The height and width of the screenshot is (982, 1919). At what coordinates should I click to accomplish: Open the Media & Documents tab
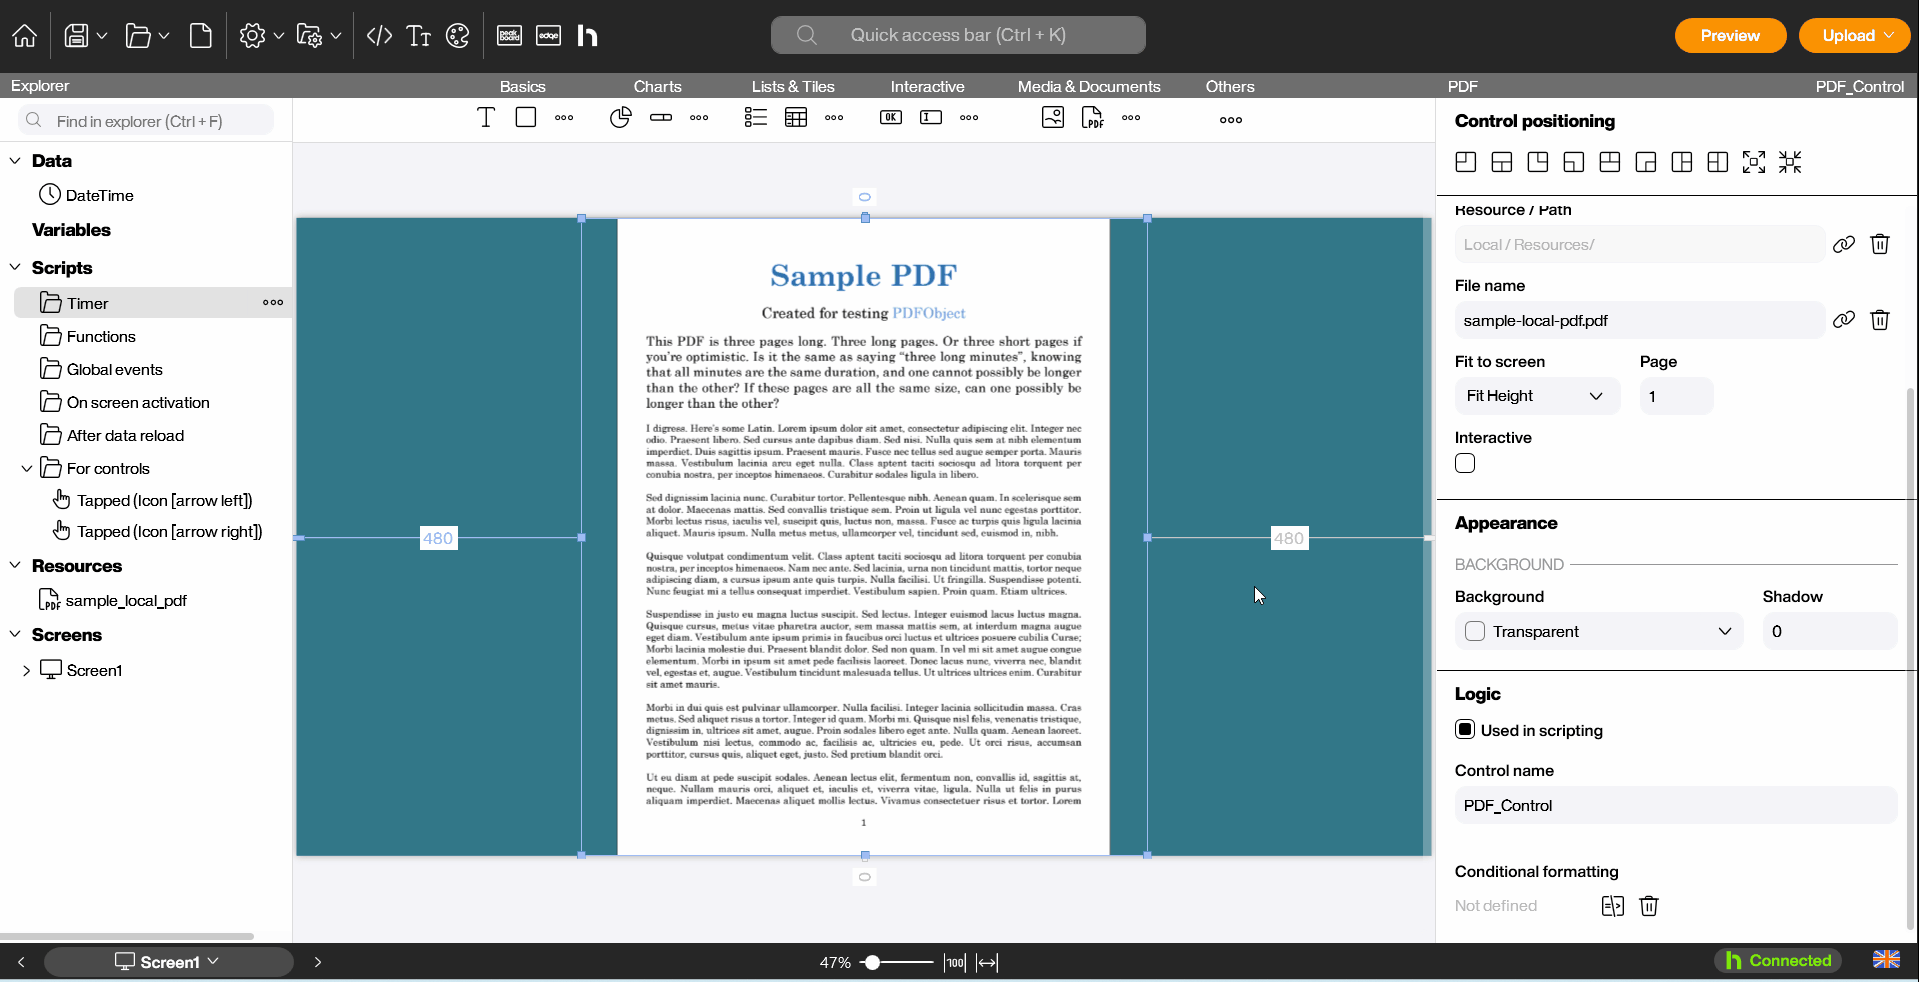coord(1088,87)
